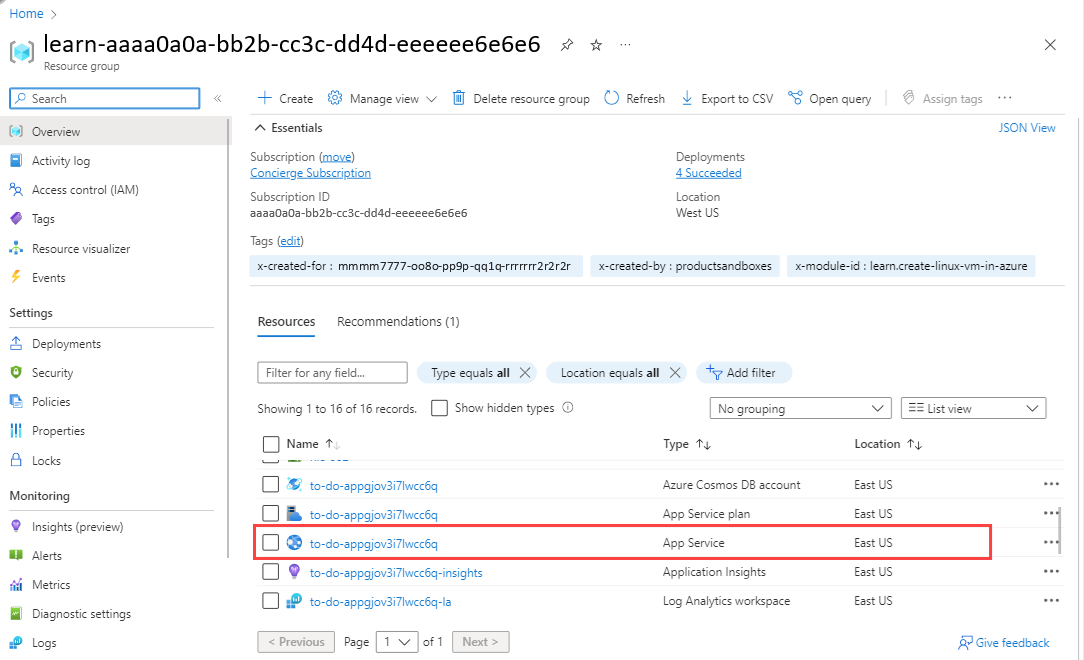Click Export to CSV download icon
The width and height of the screenshot is (1084, 660).
686,98
